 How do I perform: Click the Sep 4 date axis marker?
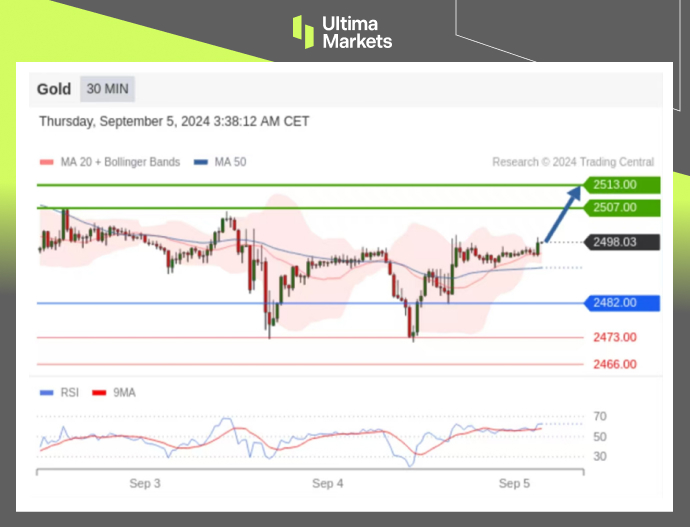pos(328,484)
